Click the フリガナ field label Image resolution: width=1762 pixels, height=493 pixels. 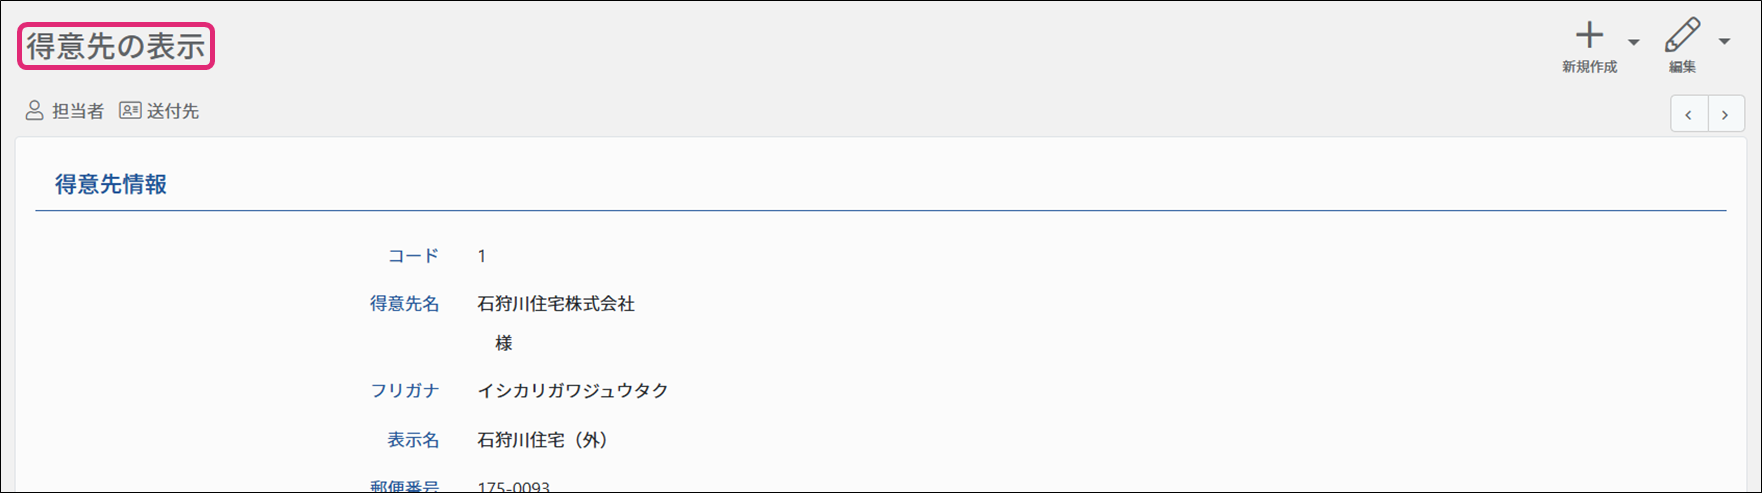click(x=404, y=391)
